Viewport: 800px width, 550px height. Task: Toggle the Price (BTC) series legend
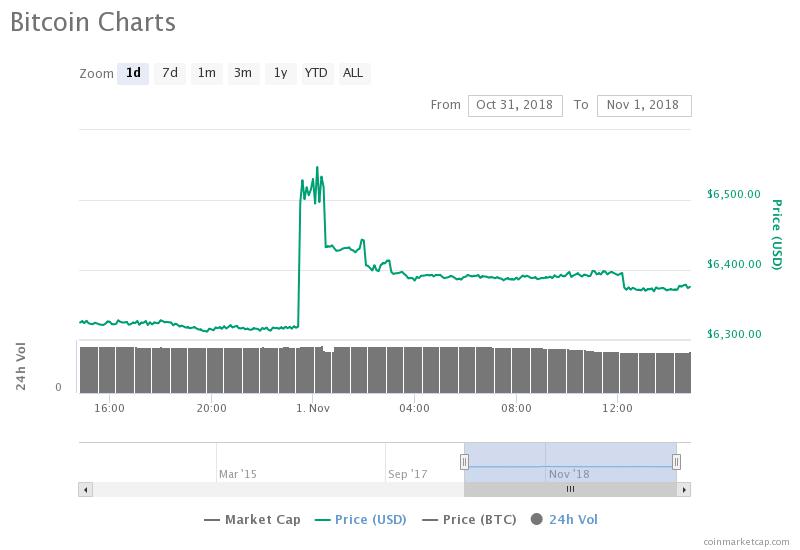click(x=469, y=520)
